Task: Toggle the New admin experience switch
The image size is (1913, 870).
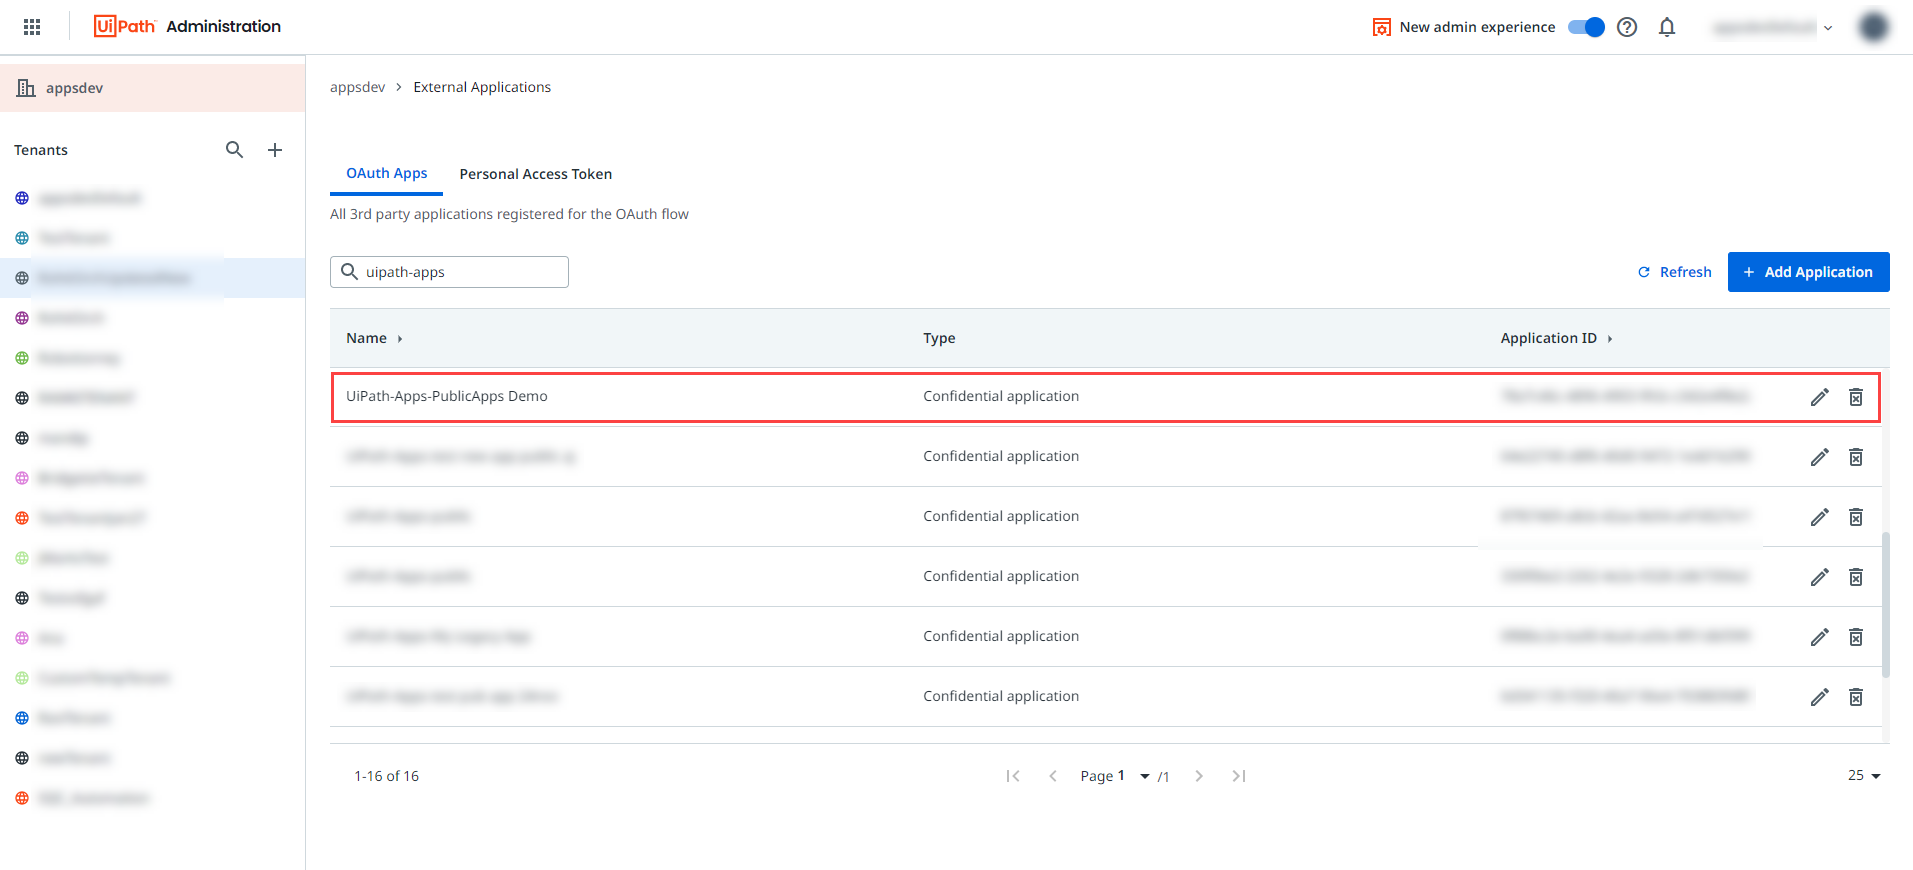Action: click(1585, 27)
